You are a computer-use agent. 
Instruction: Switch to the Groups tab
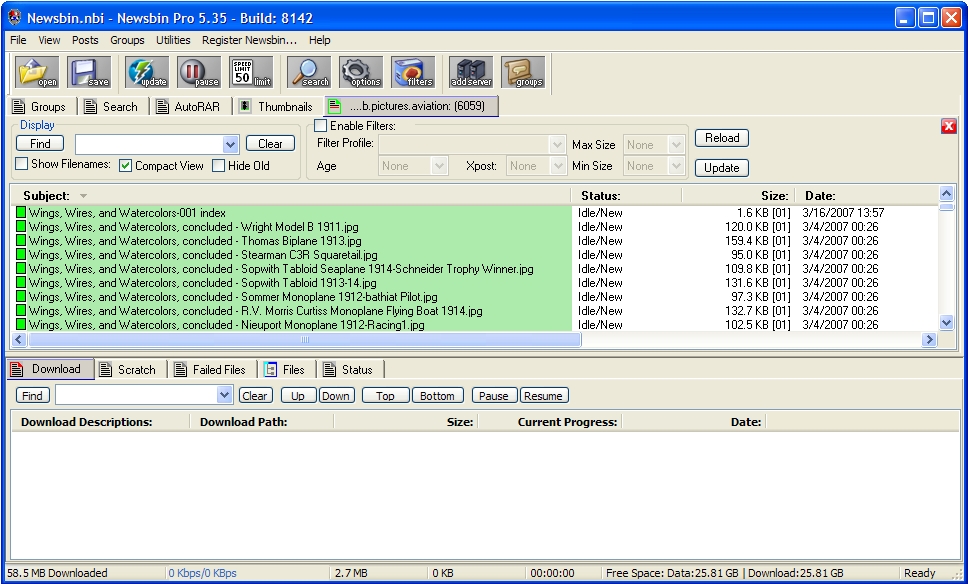[x=41, y=106]
